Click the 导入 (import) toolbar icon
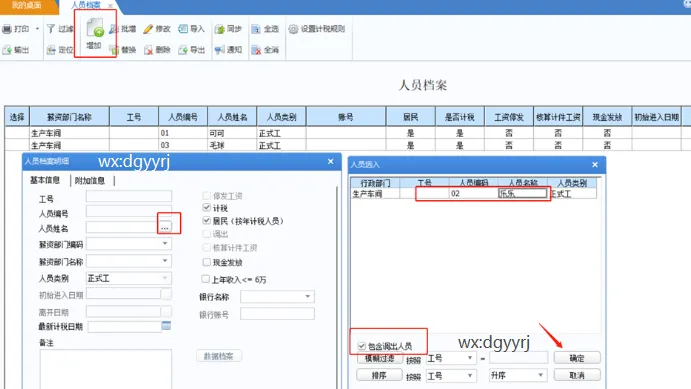The image size is (691, 389). 183,29
